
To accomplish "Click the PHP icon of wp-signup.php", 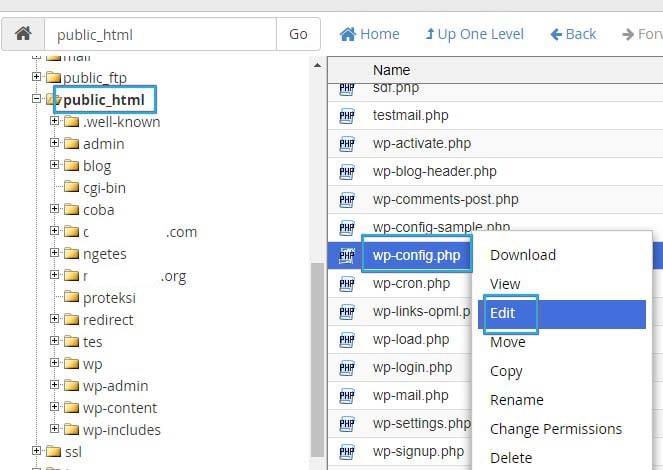I will coord(347,452).
